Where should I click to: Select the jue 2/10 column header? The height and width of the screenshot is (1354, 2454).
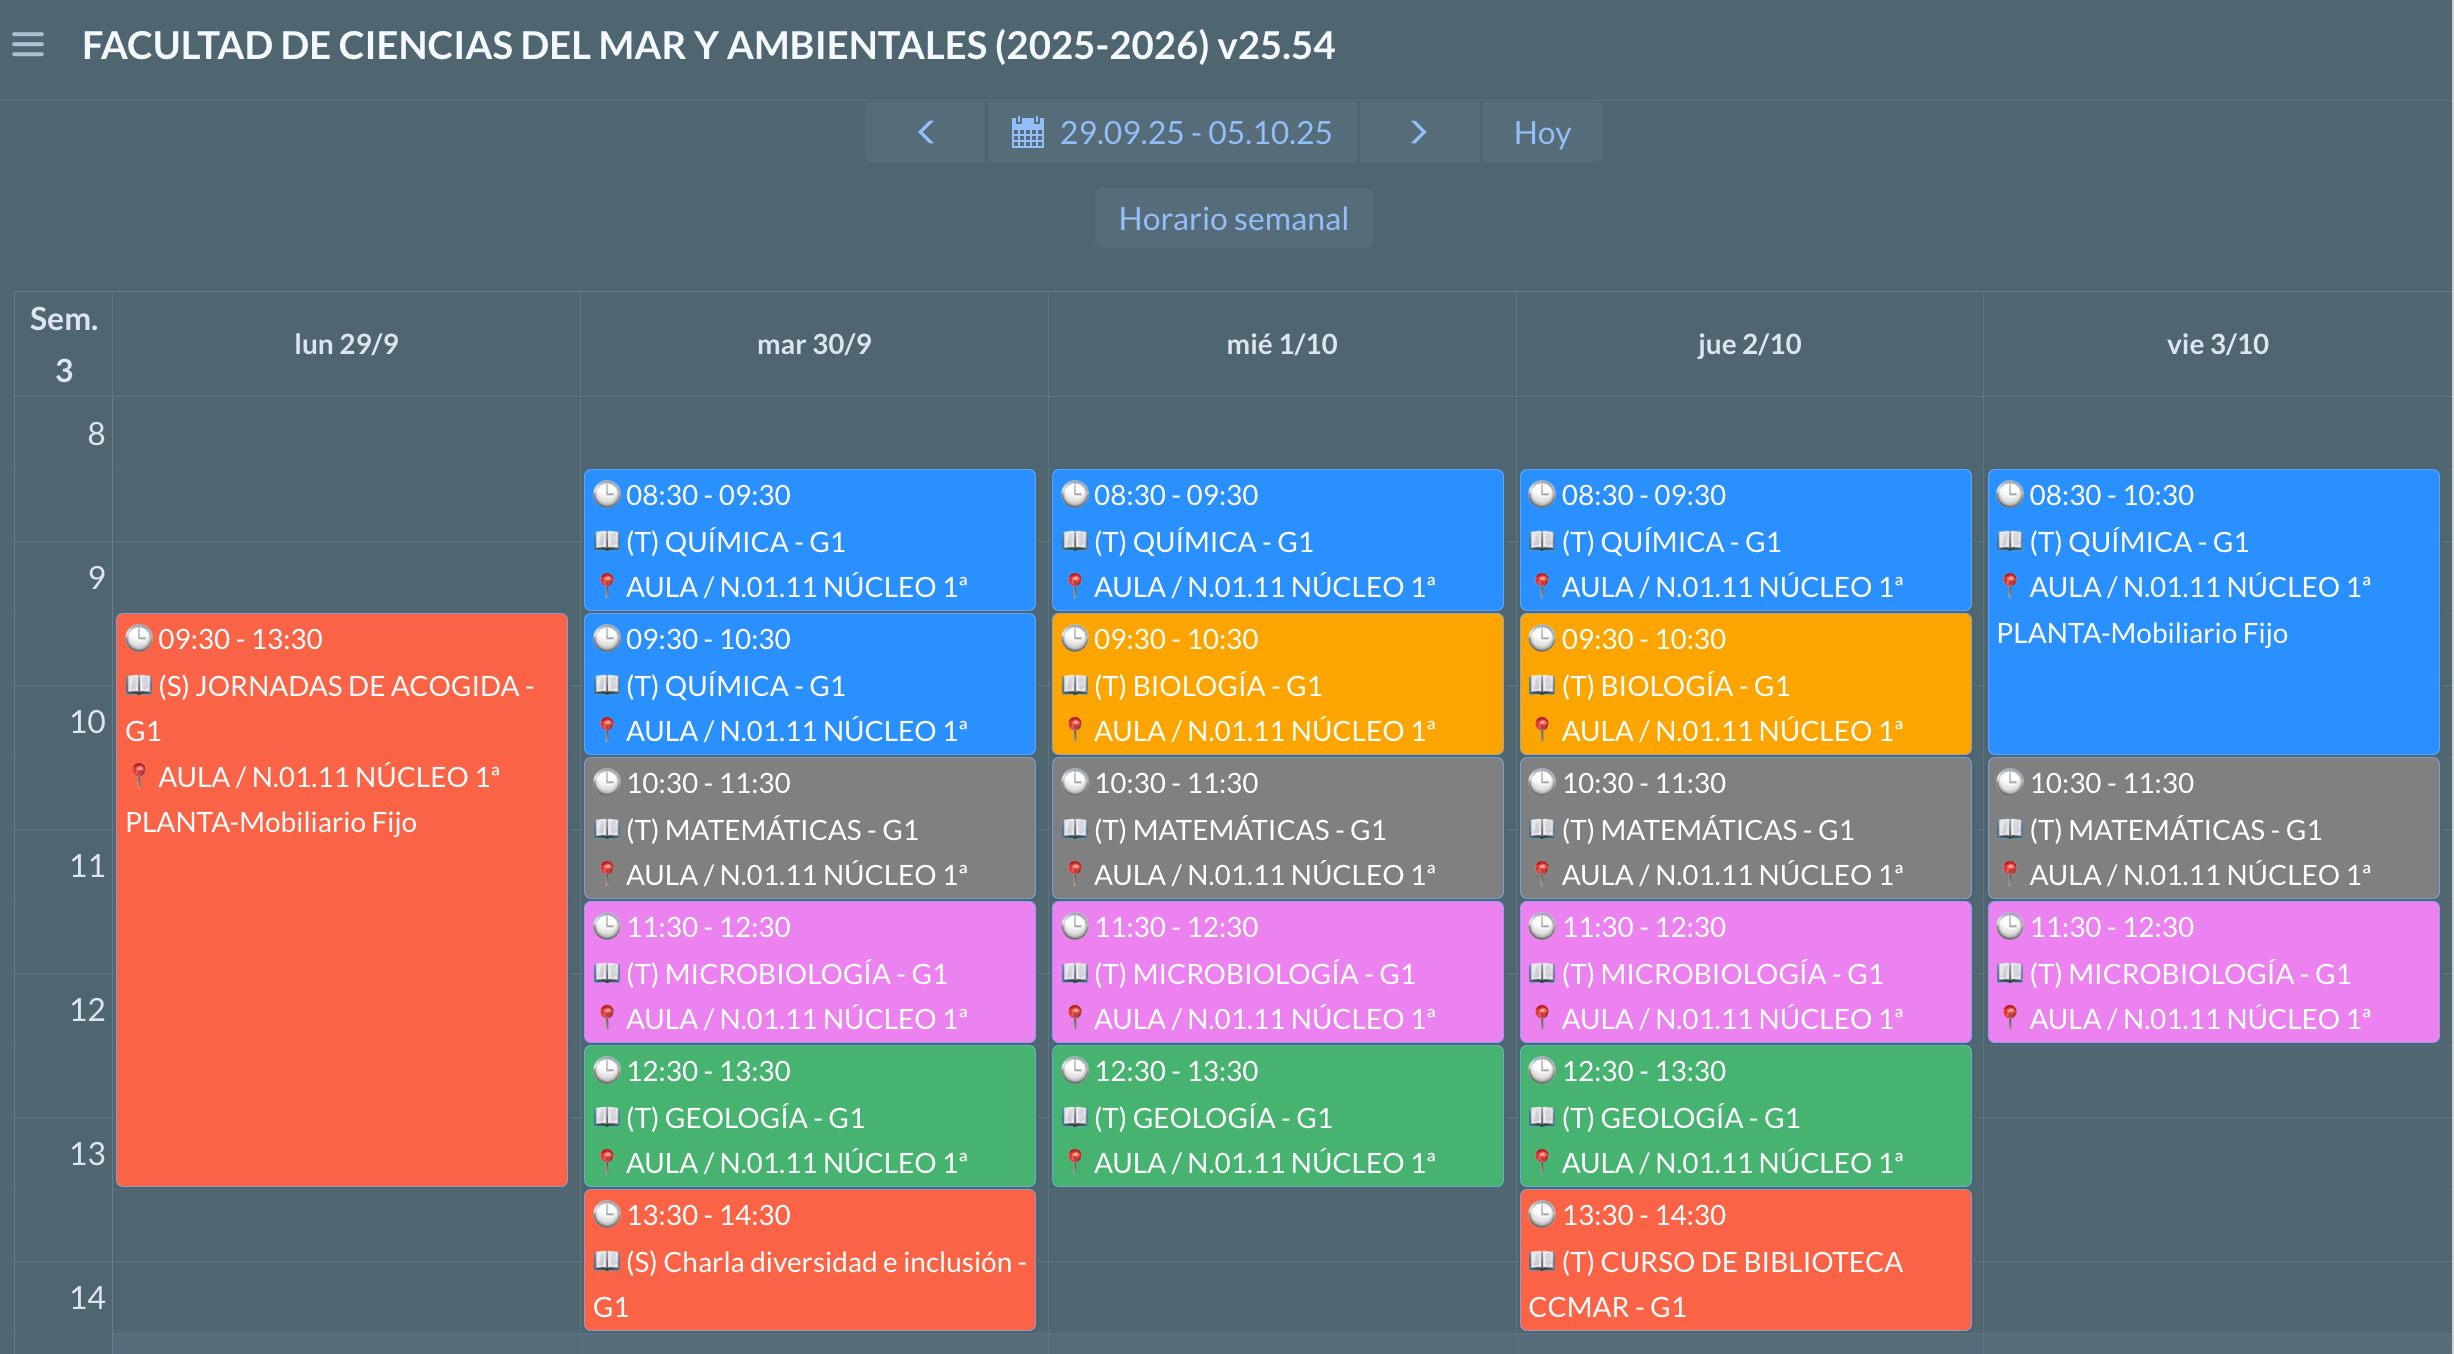(x=1748, y=344)
